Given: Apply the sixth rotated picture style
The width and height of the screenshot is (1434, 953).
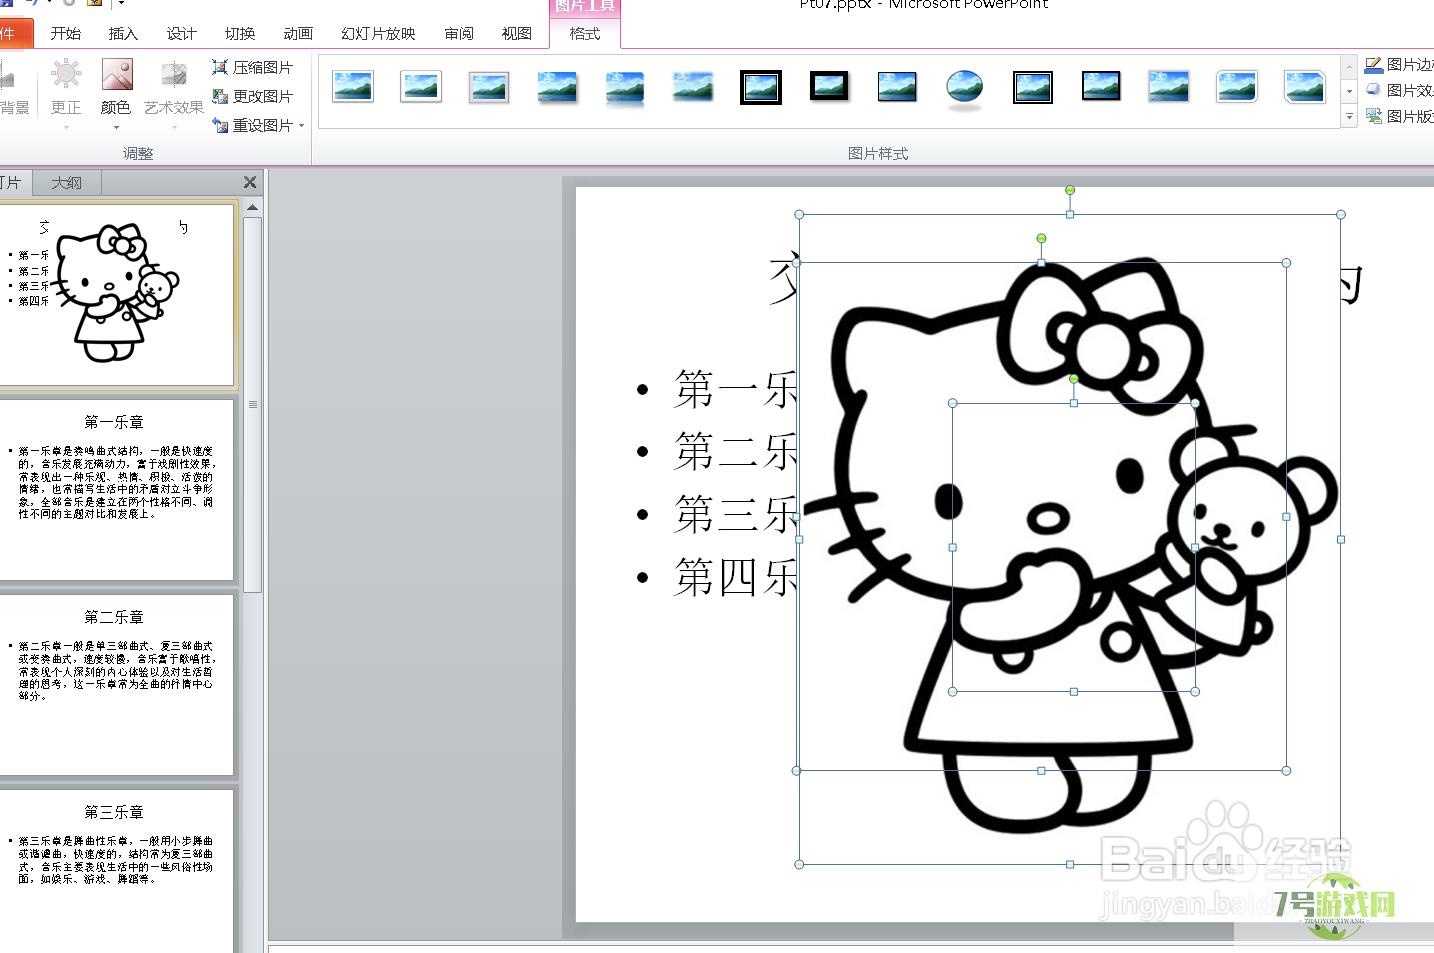Looking at the screenshot, I should click(693, 87).
